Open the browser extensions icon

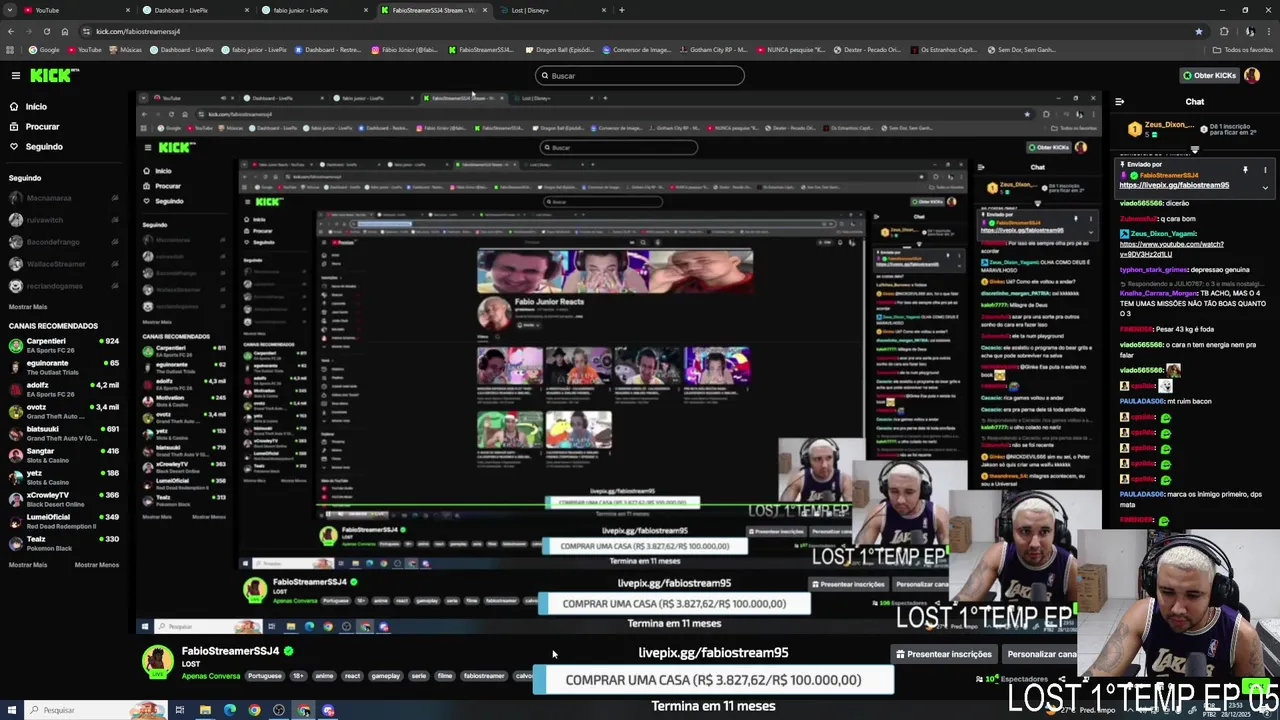tap(1224, 31)
